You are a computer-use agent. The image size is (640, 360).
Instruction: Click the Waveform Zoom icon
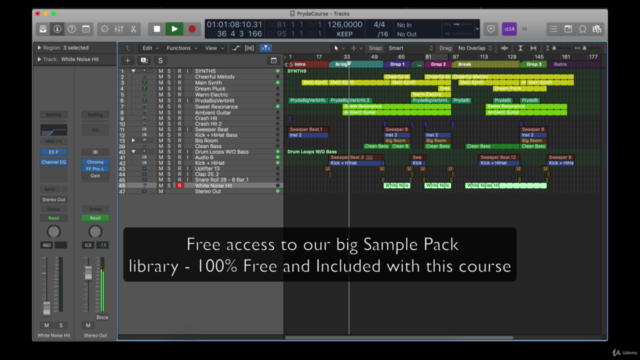pos(504,48)
